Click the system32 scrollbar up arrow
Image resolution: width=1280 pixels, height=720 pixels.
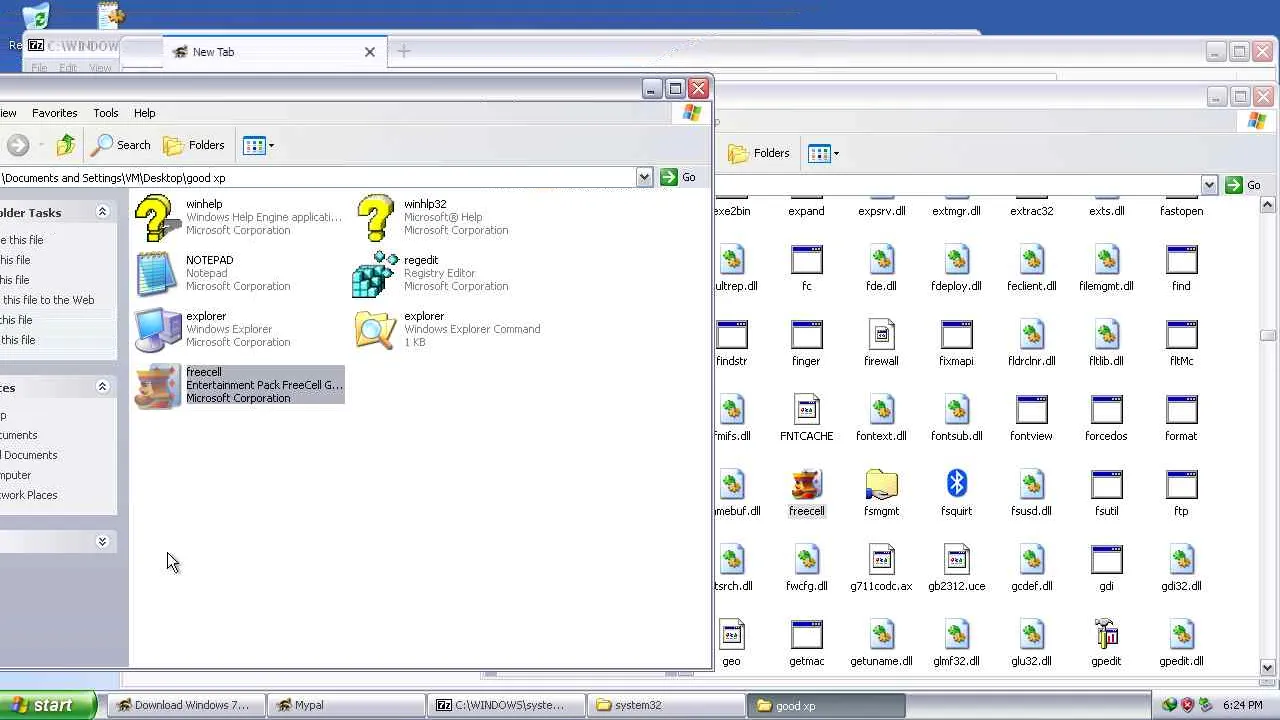click(1267, 205)
